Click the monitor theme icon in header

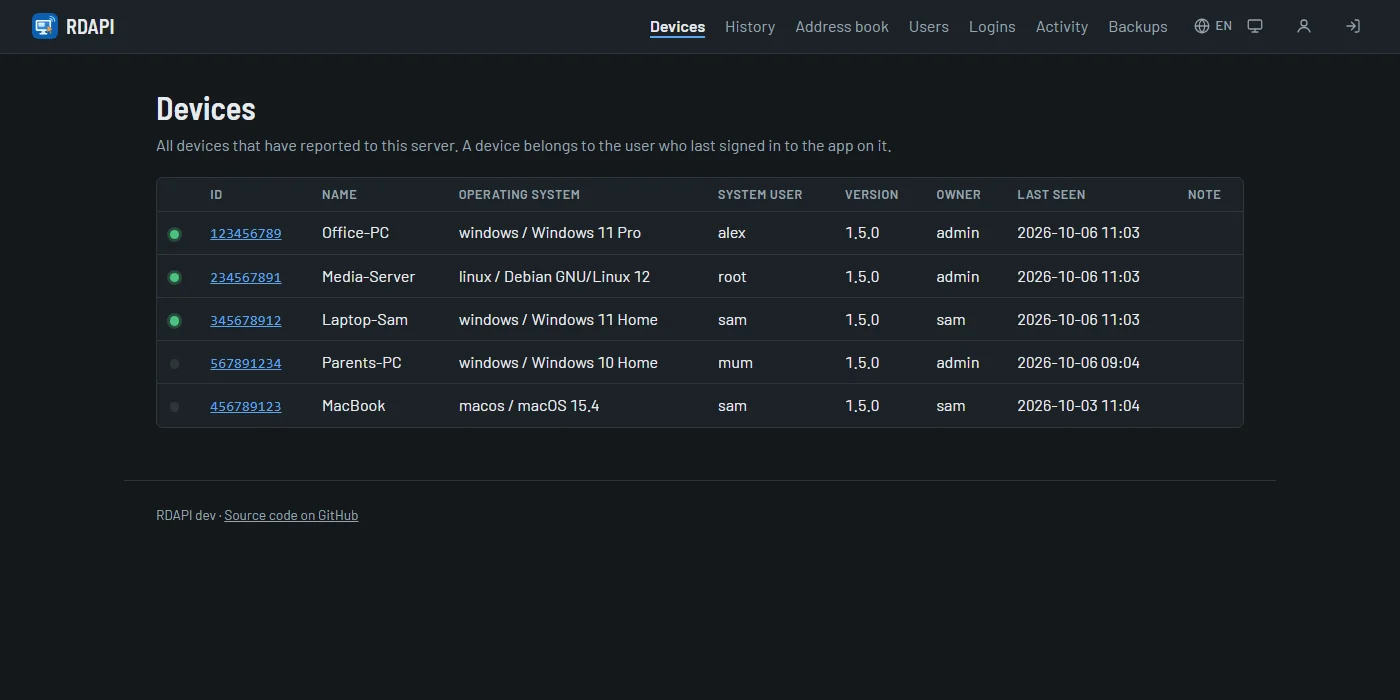point(1255,26)
